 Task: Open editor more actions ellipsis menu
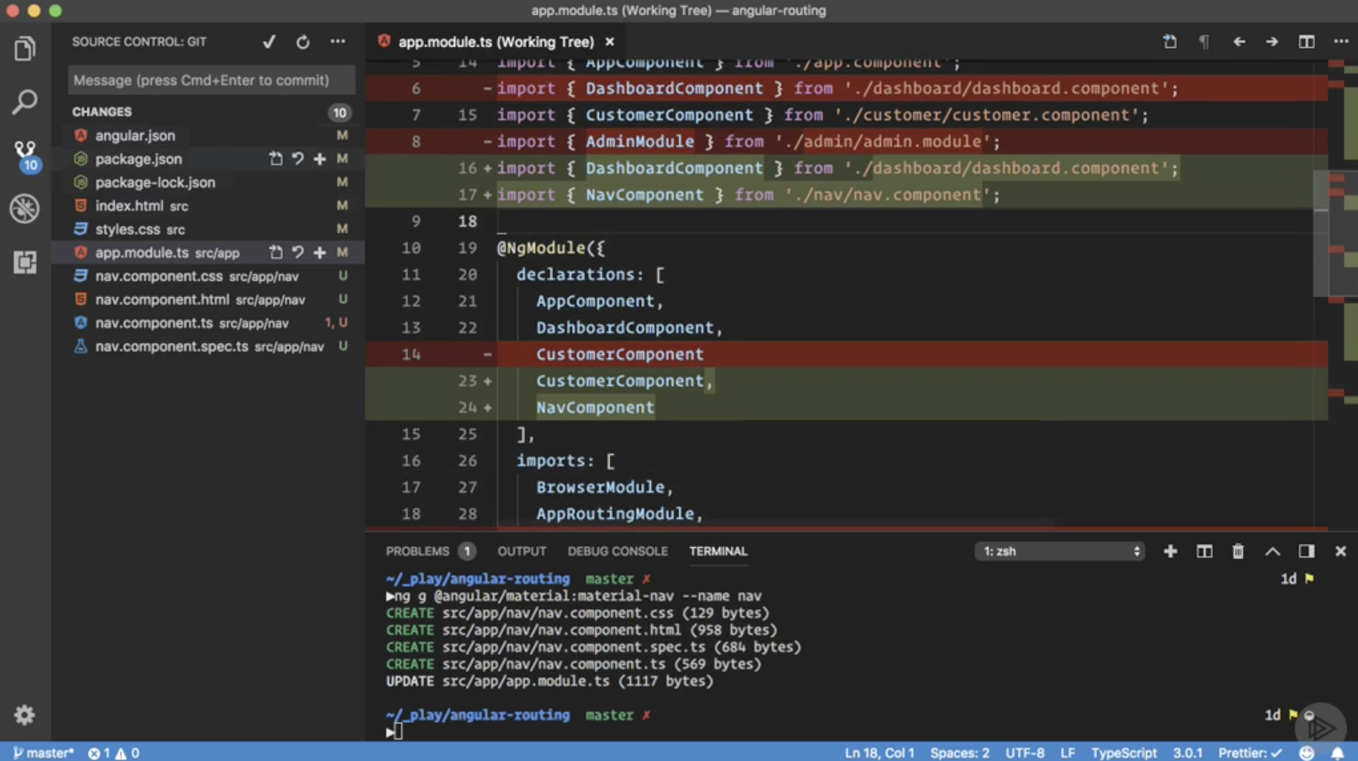click(1341, 42)
